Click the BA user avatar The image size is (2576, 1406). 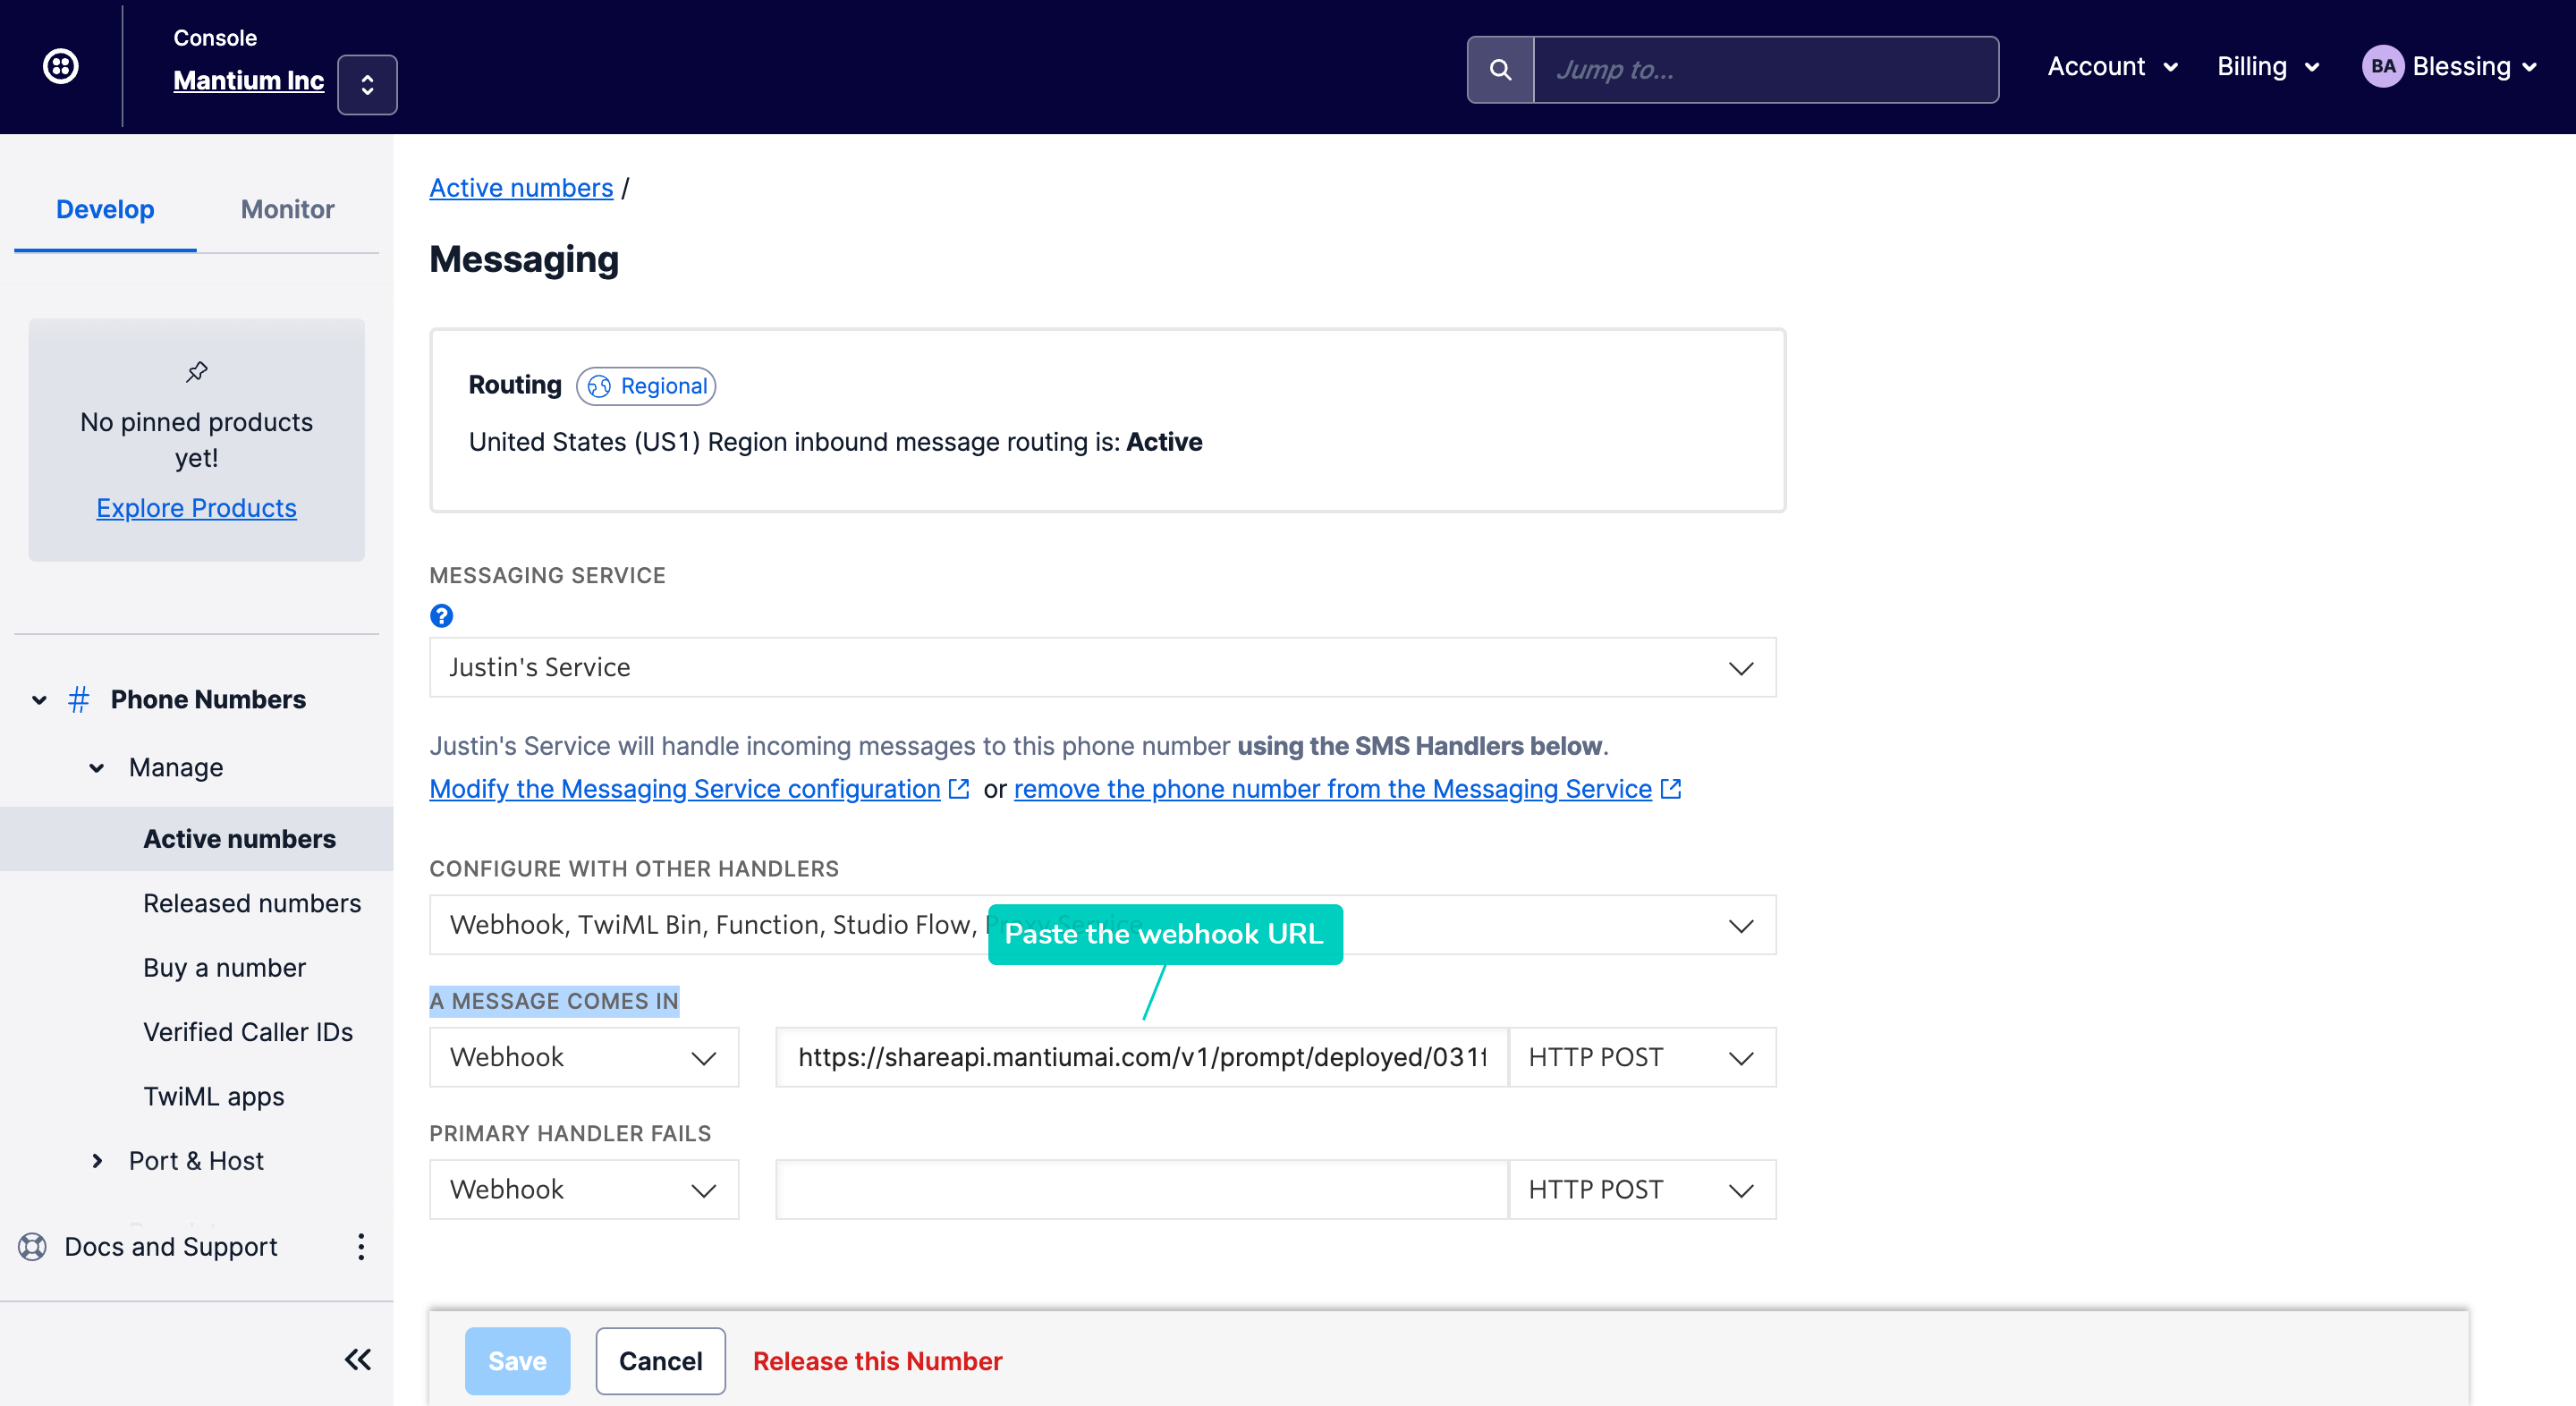click(2382, 67)
